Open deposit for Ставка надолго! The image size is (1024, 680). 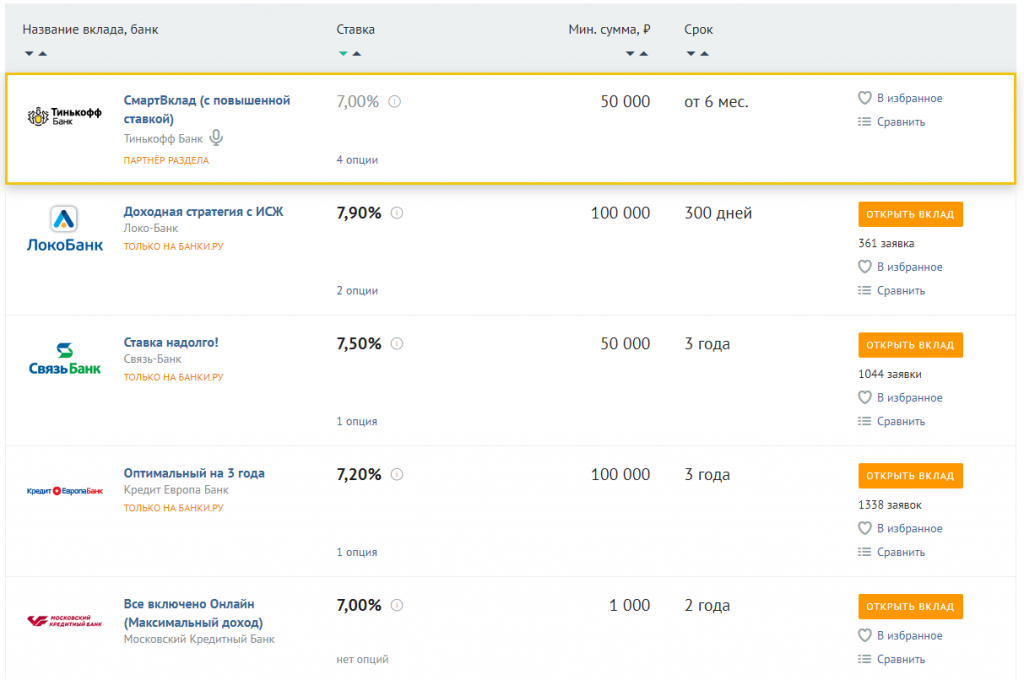tap(910, 345)
